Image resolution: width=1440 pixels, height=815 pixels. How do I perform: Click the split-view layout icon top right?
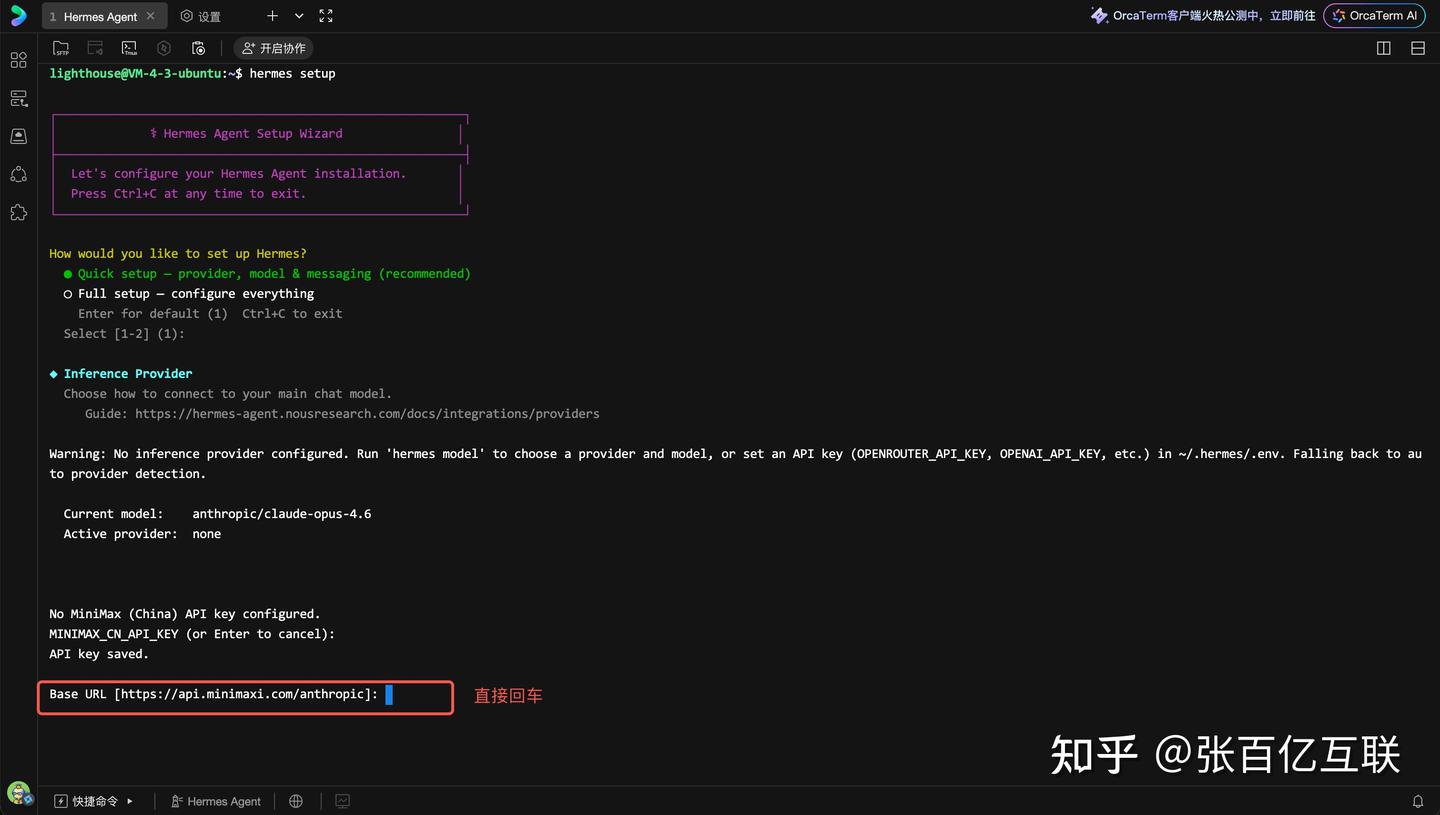(1383, 47)
